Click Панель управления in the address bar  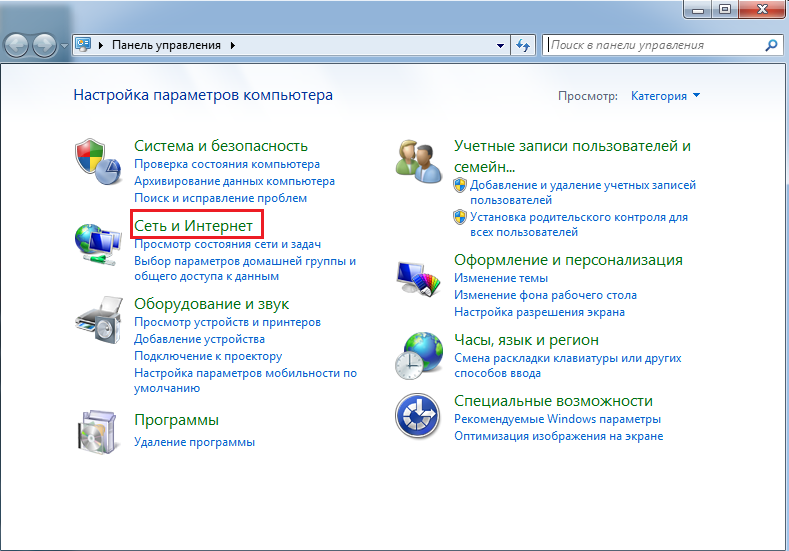coord(166,45)
